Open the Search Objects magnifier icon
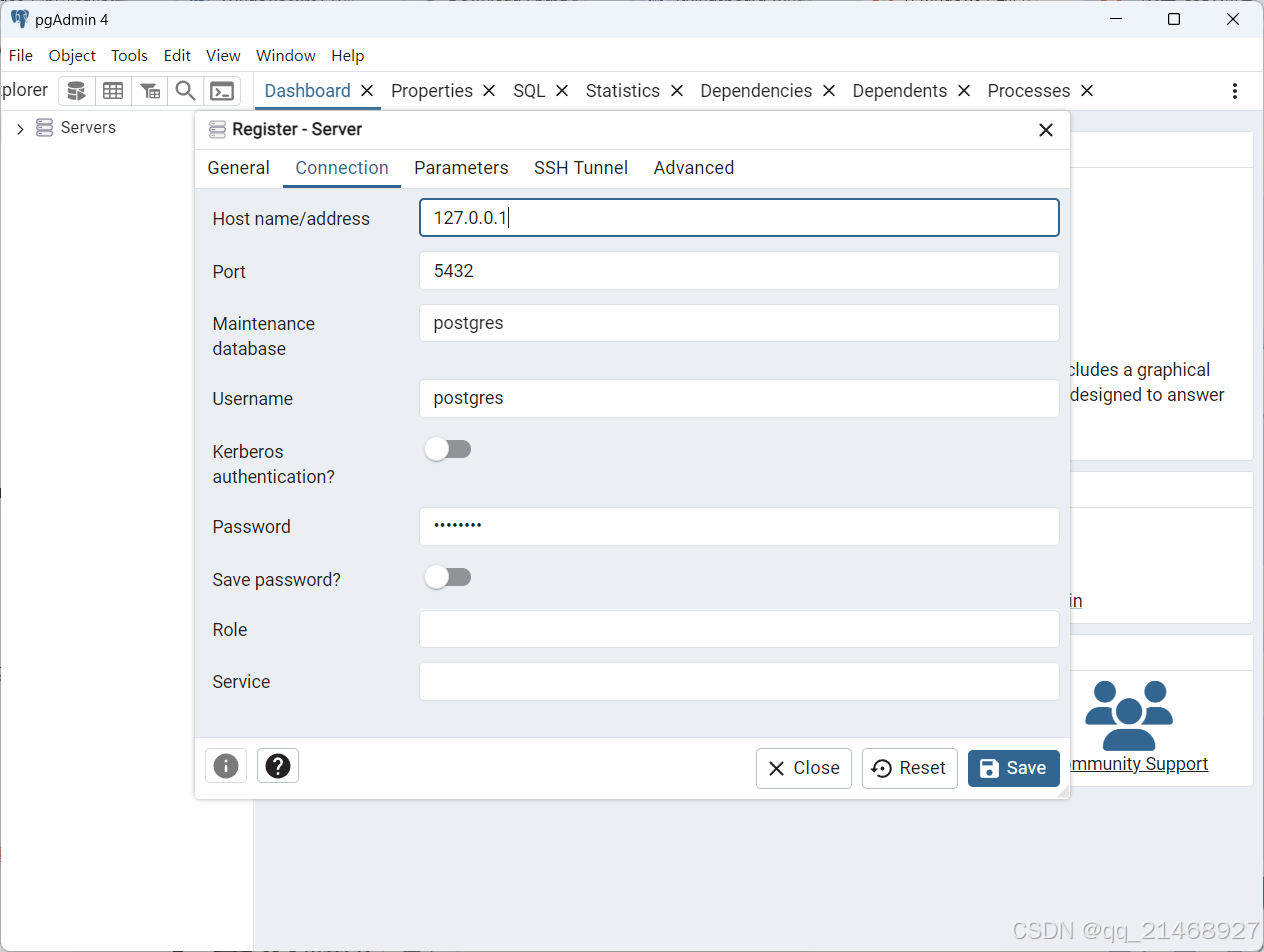The height and width of the screenshot is (952, 1264). point(185,91)
